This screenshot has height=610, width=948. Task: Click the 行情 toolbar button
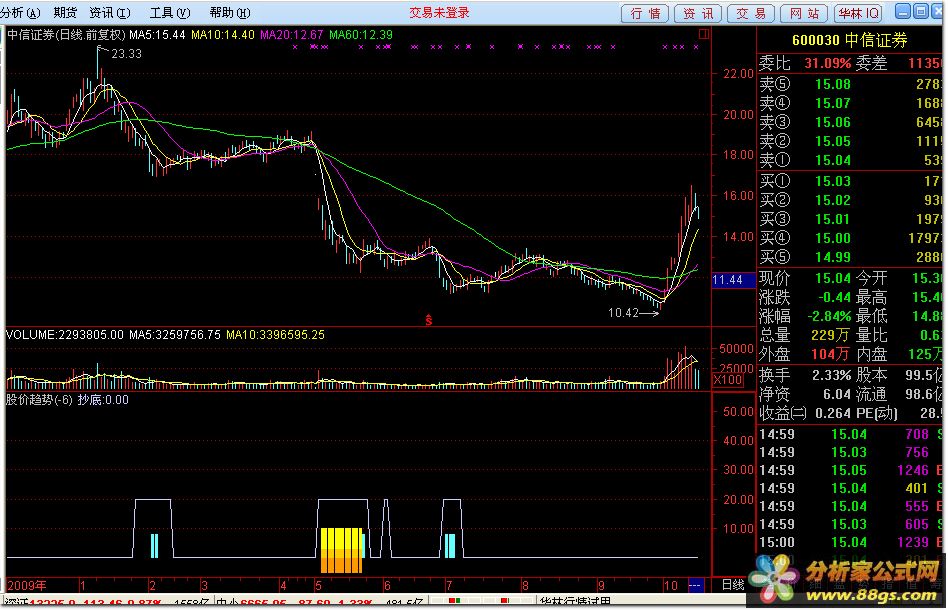pos(645,13)
